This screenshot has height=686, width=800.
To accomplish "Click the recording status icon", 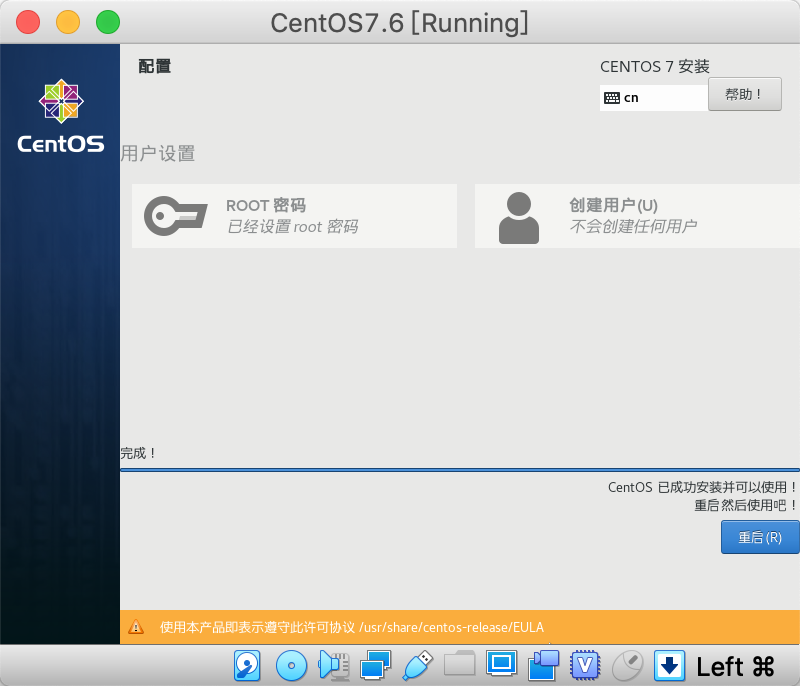I will point(543,666).
